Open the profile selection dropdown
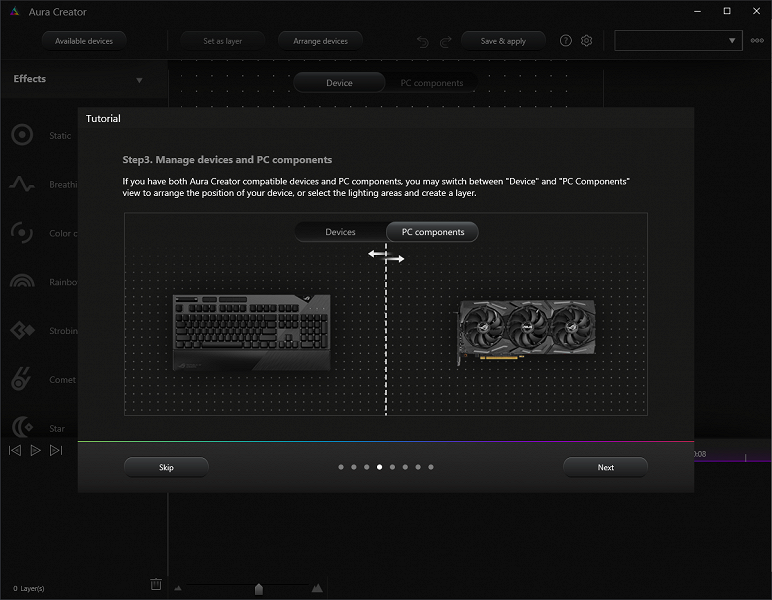This screenshot has width=772, height=600. click(x=678, y=41)
